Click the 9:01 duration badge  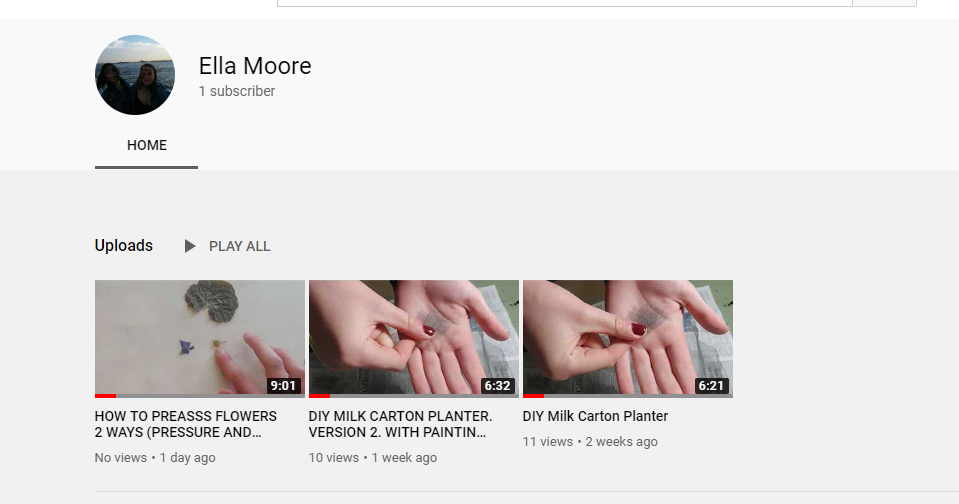(x=283, y=386)
